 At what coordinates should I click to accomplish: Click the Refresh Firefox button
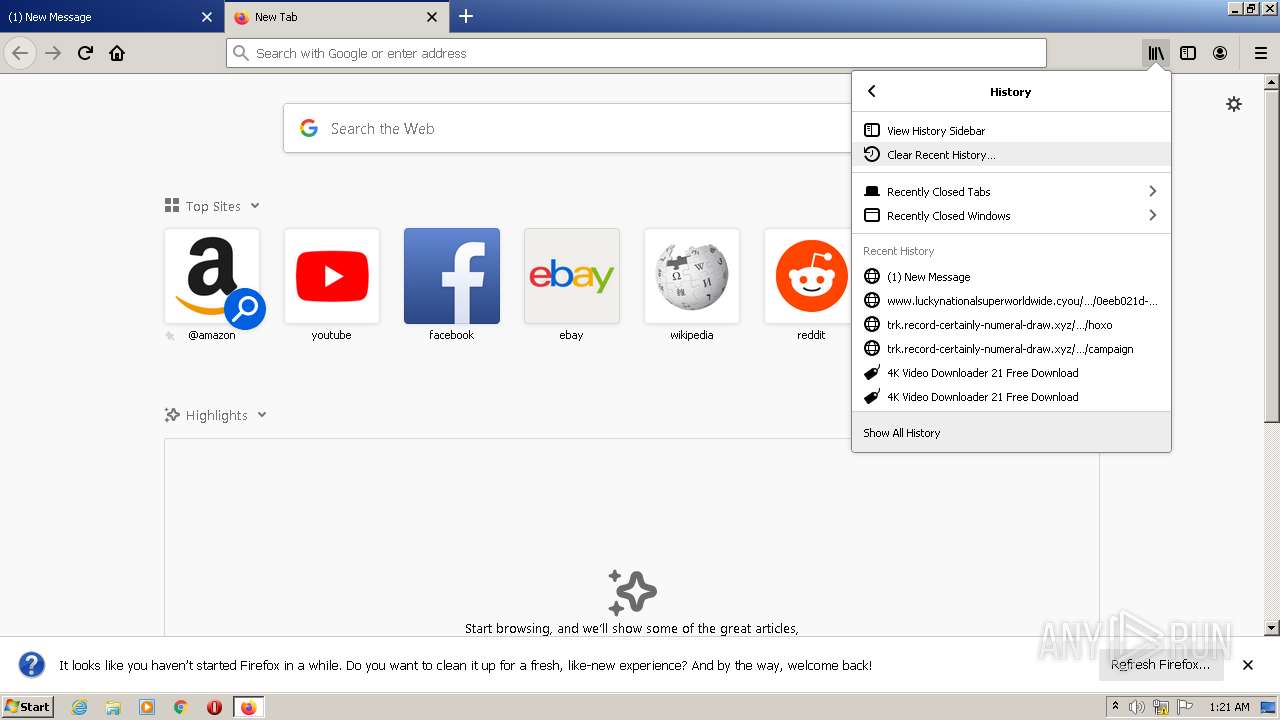point(1160,665)
